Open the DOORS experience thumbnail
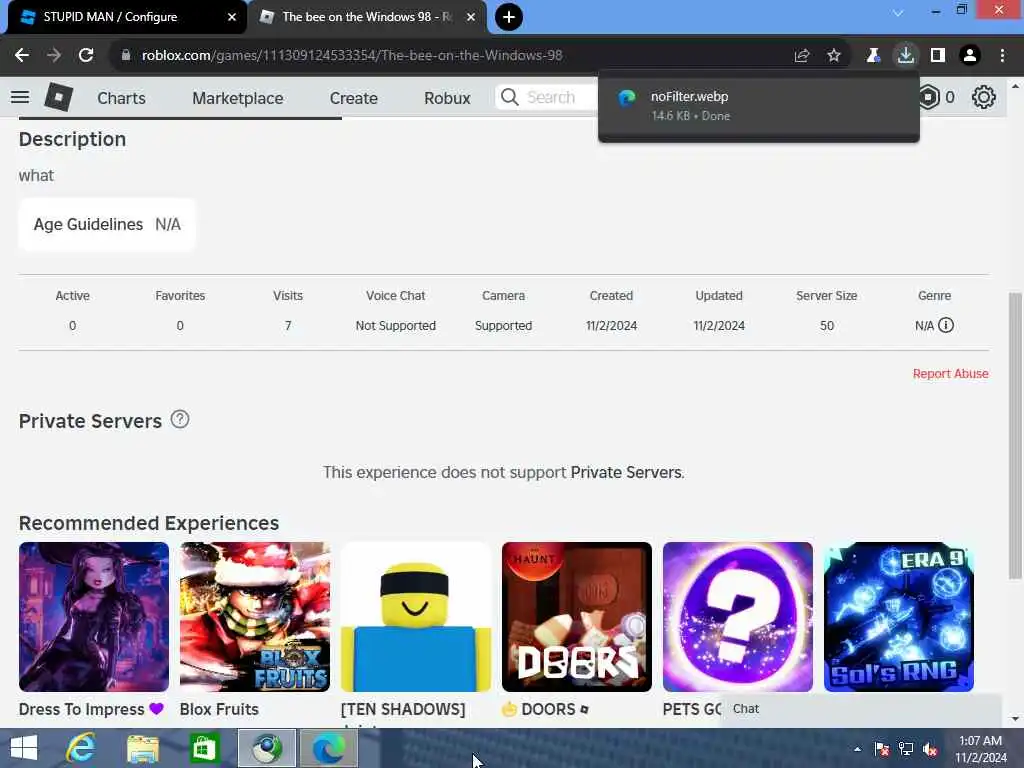 [x=577, y=616]
